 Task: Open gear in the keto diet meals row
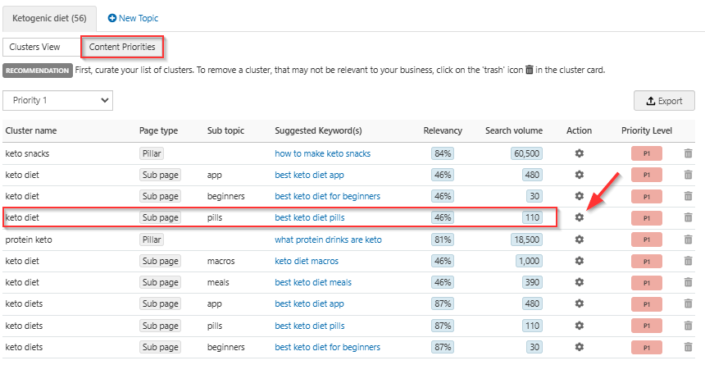(x=579, y=282)
